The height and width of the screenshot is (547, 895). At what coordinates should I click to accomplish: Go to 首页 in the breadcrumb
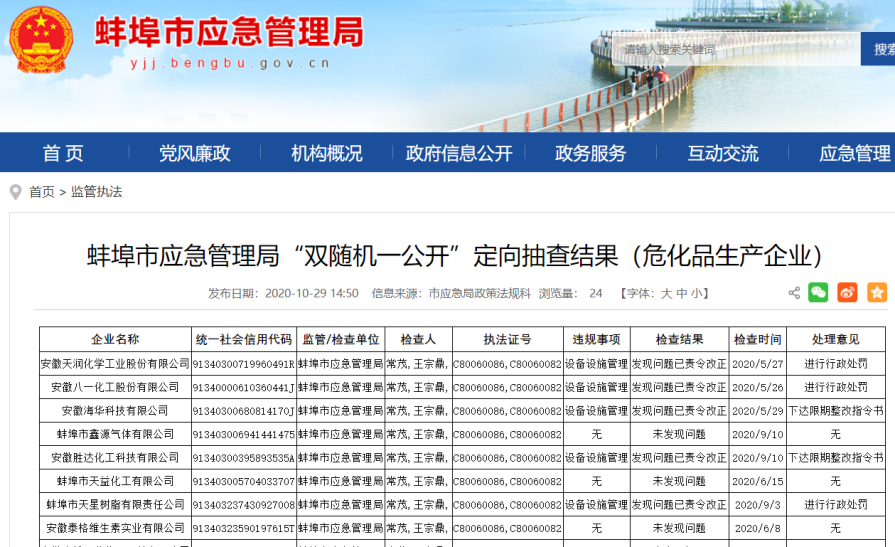(x=42, y=192)
